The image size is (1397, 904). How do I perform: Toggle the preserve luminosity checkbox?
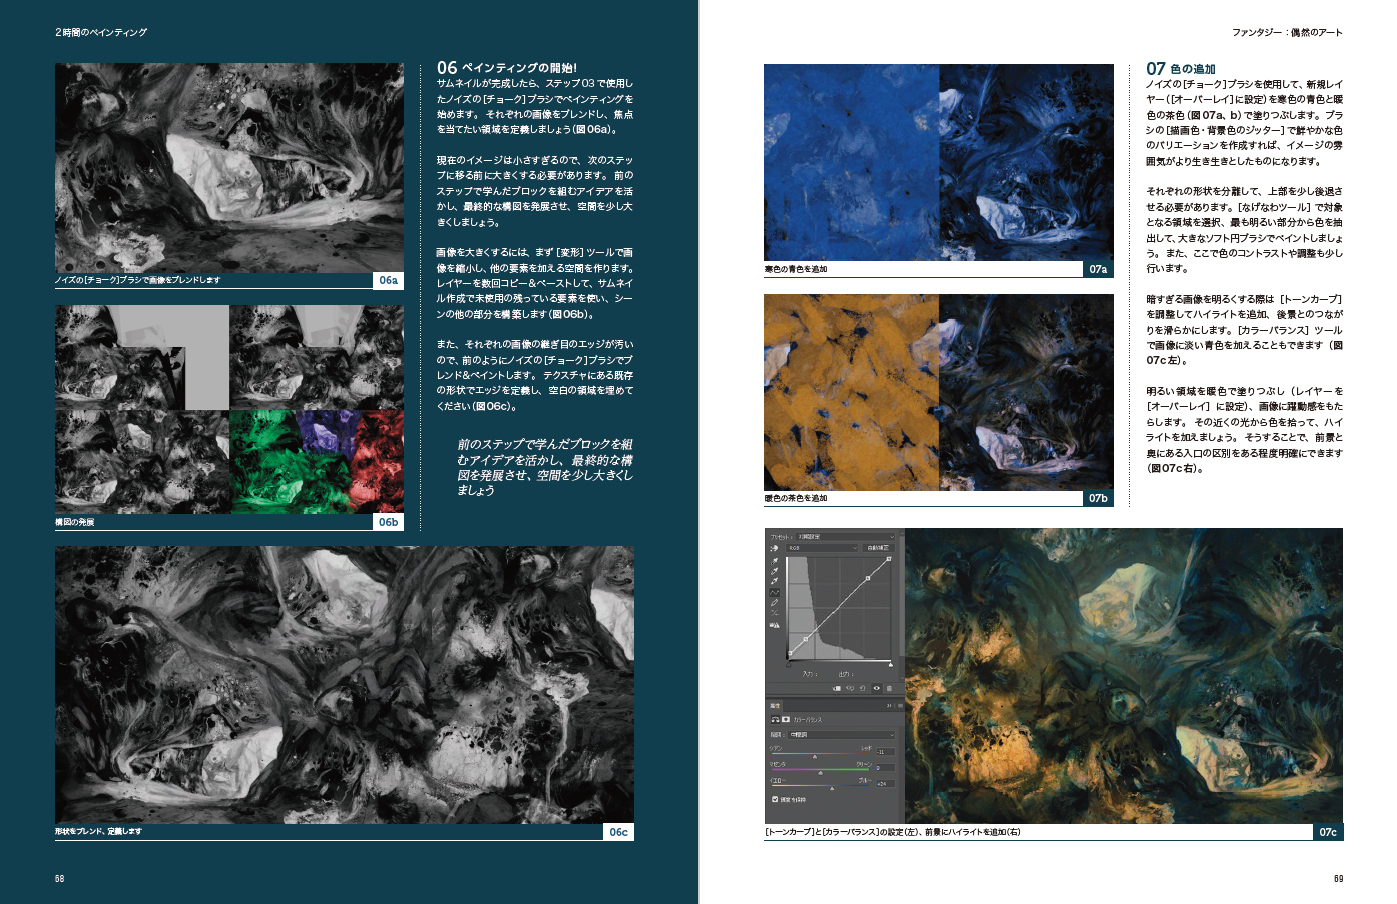click(775, 799)
